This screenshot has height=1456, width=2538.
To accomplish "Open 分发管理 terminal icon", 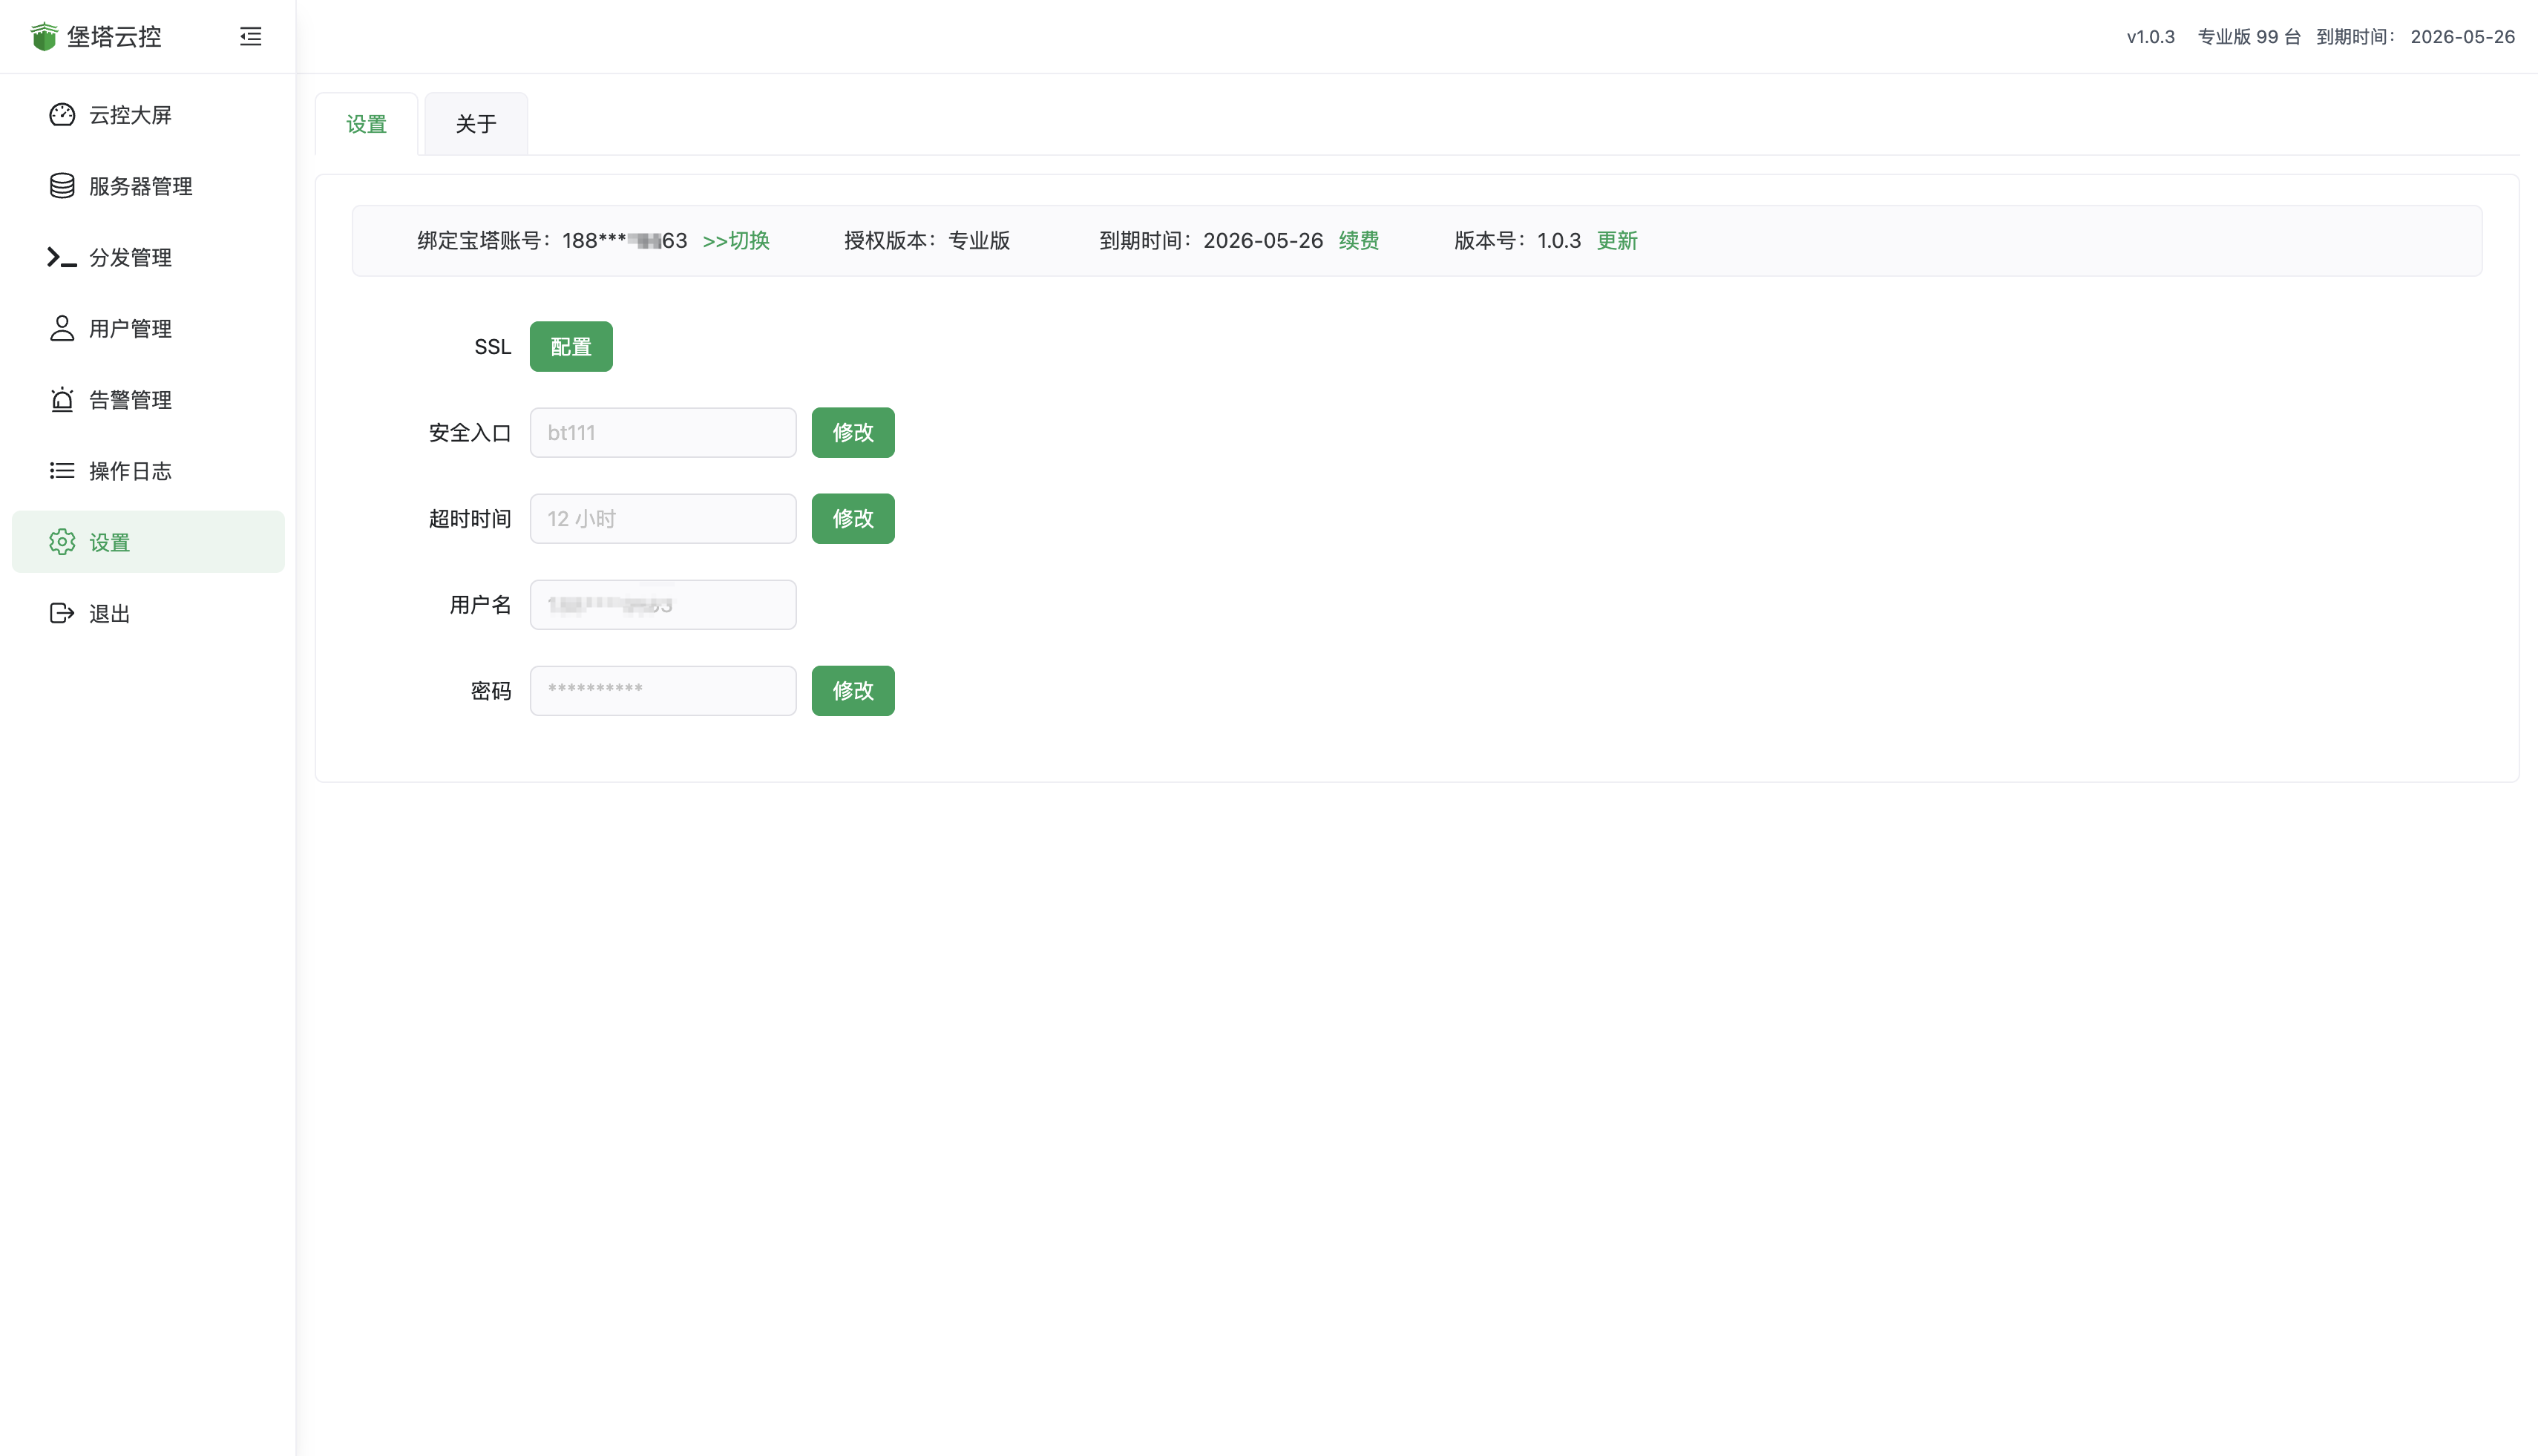I will click(62, 257).
